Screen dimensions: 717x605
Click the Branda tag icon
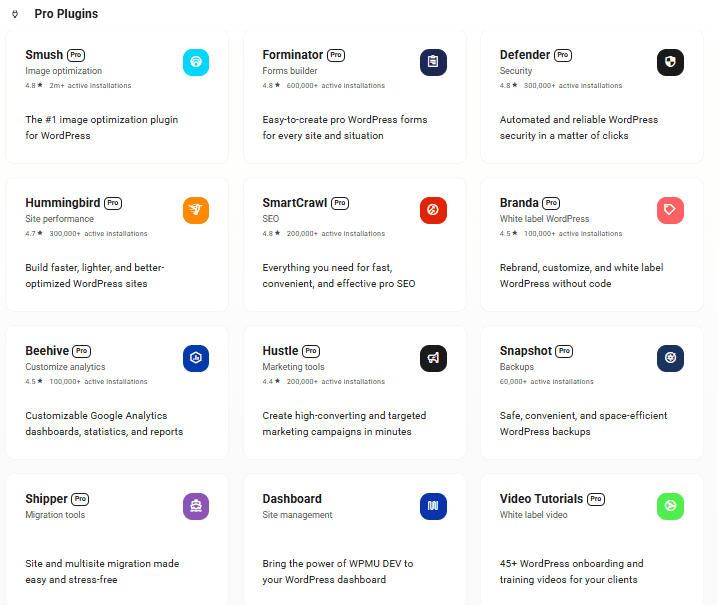coord(670,210)
